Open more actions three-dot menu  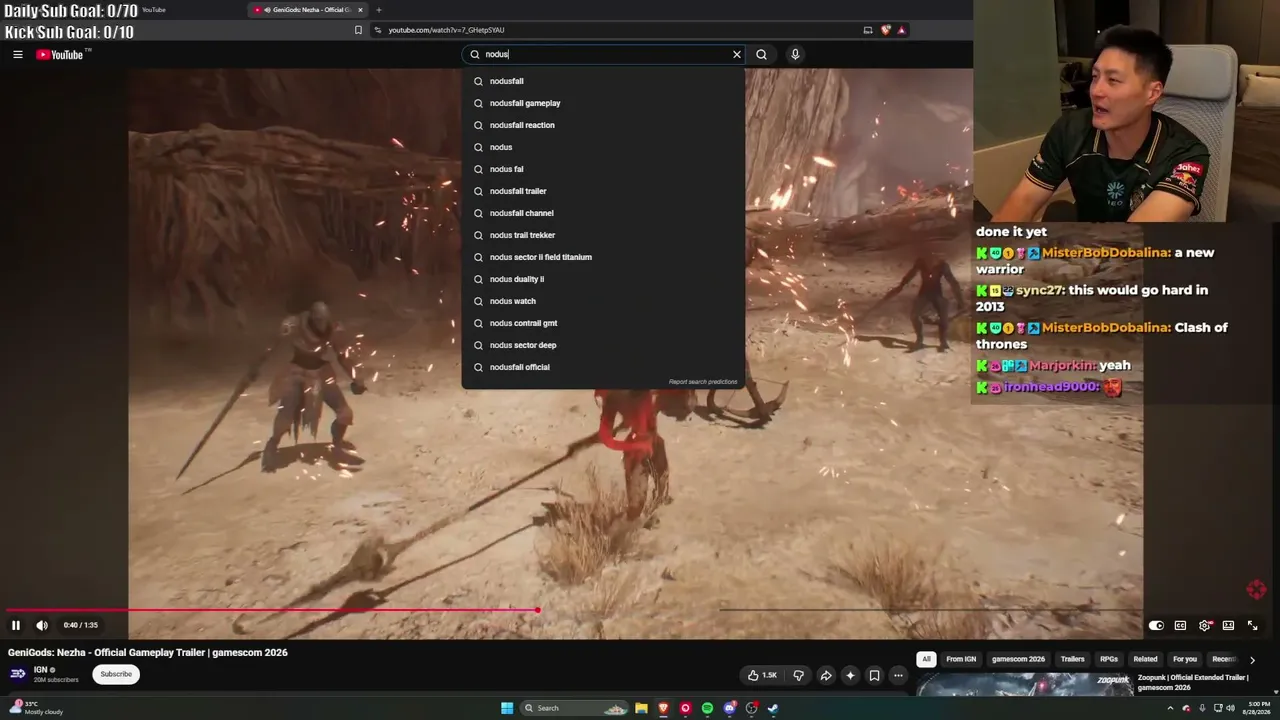898,676
